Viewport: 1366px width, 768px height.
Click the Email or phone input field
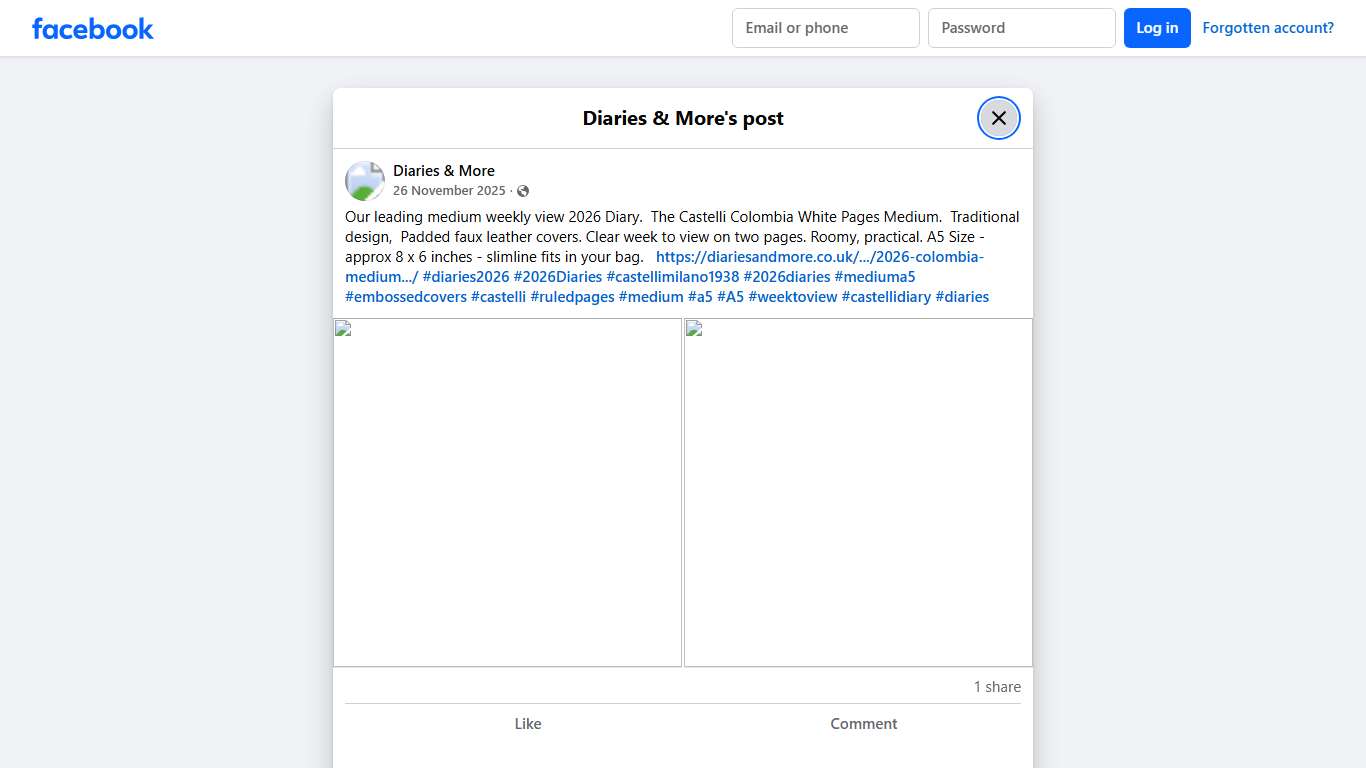[825, 28]
